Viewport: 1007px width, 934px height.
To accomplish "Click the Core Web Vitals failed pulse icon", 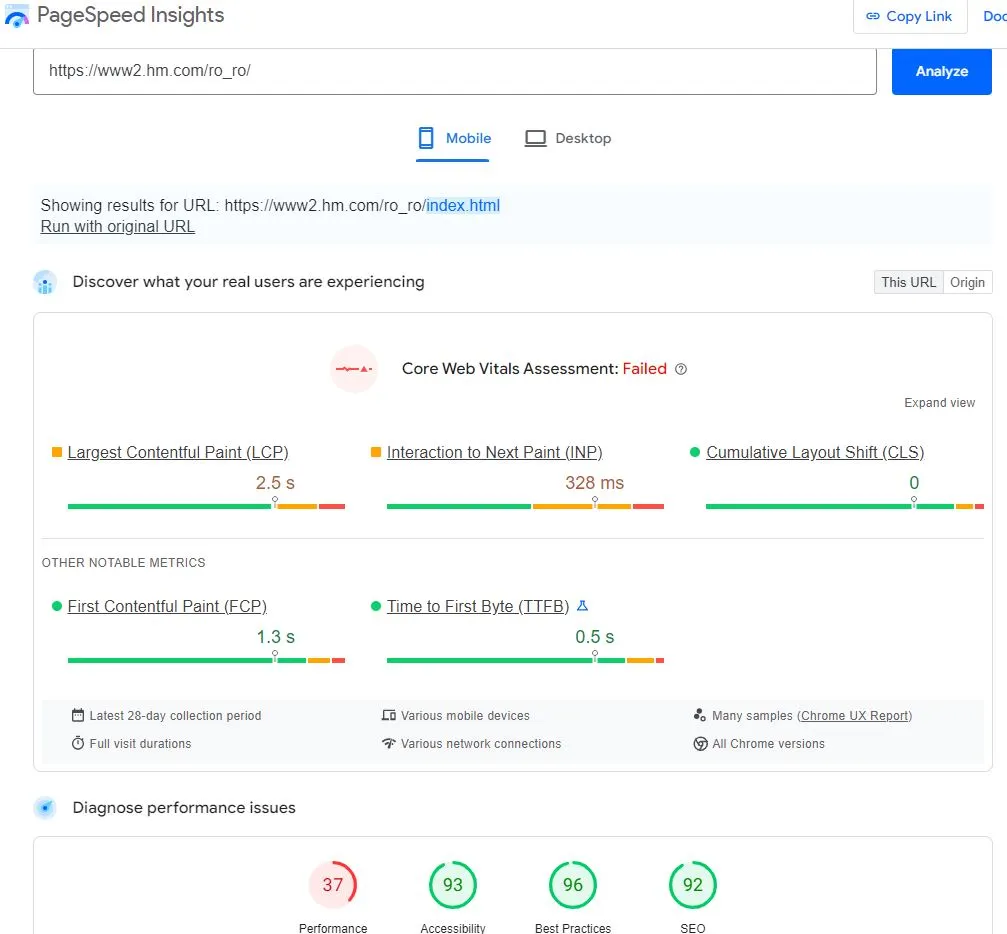I will 354,369.
